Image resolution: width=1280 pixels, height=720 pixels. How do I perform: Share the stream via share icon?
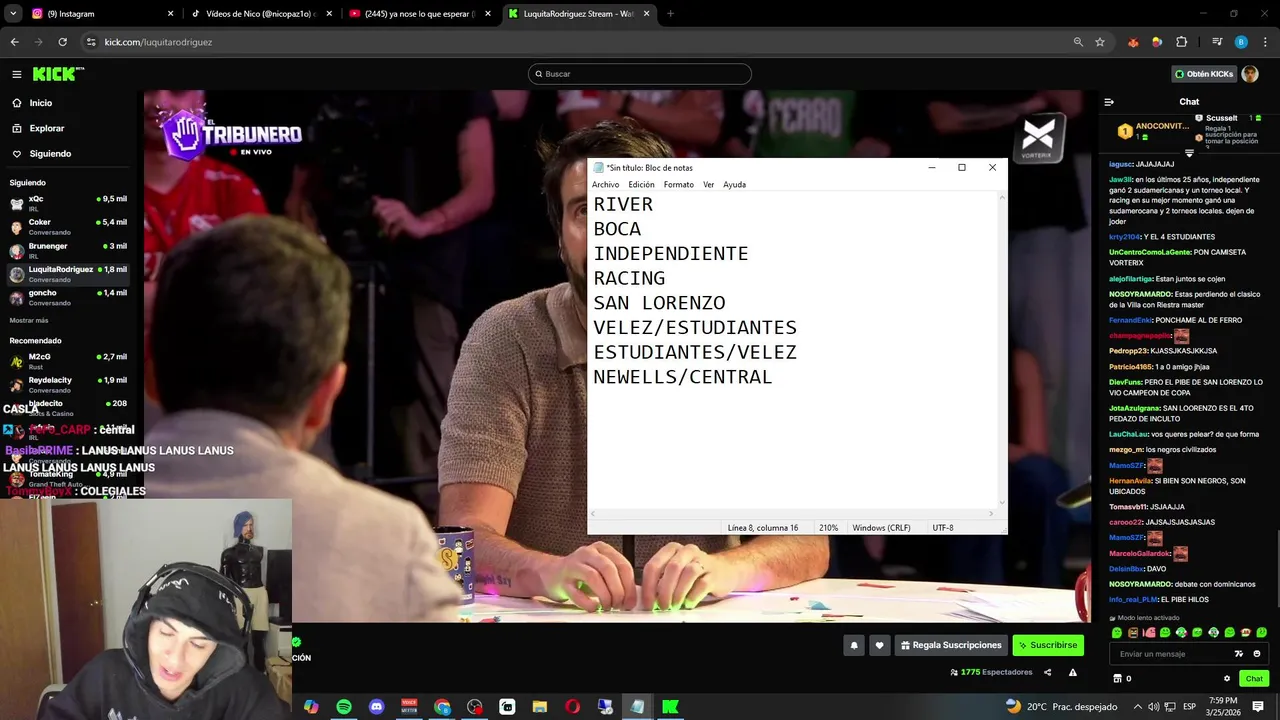(x=1047, y=673)
